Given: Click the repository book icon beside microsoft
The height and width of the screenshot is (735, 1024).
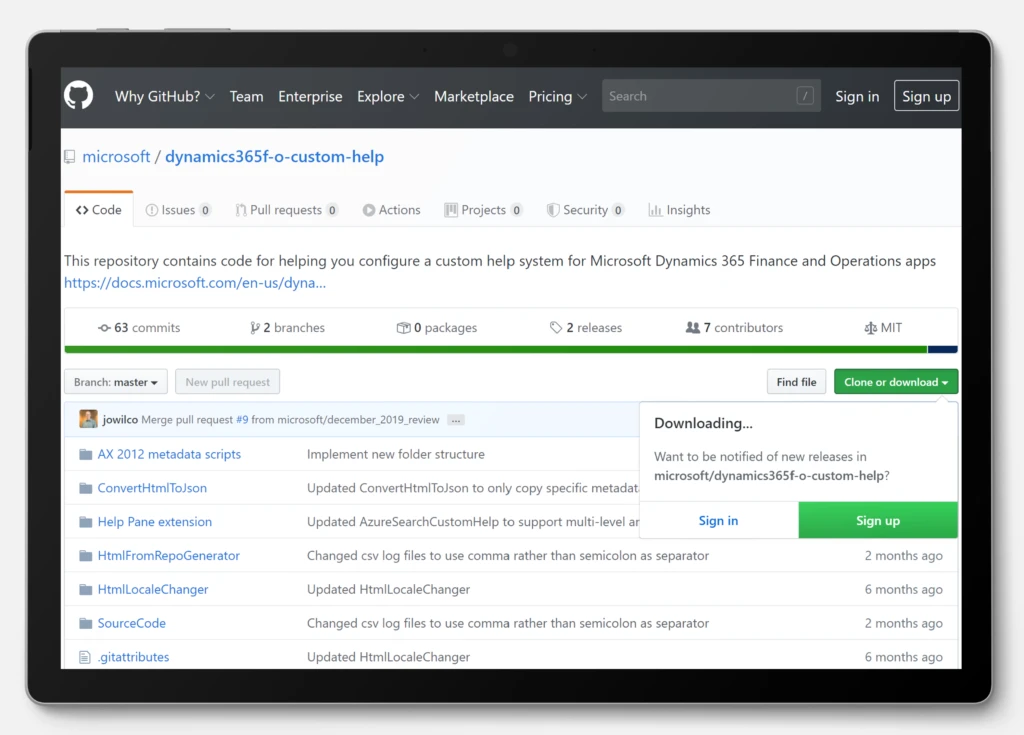Looking at the screenshot, I should [68, 157].
